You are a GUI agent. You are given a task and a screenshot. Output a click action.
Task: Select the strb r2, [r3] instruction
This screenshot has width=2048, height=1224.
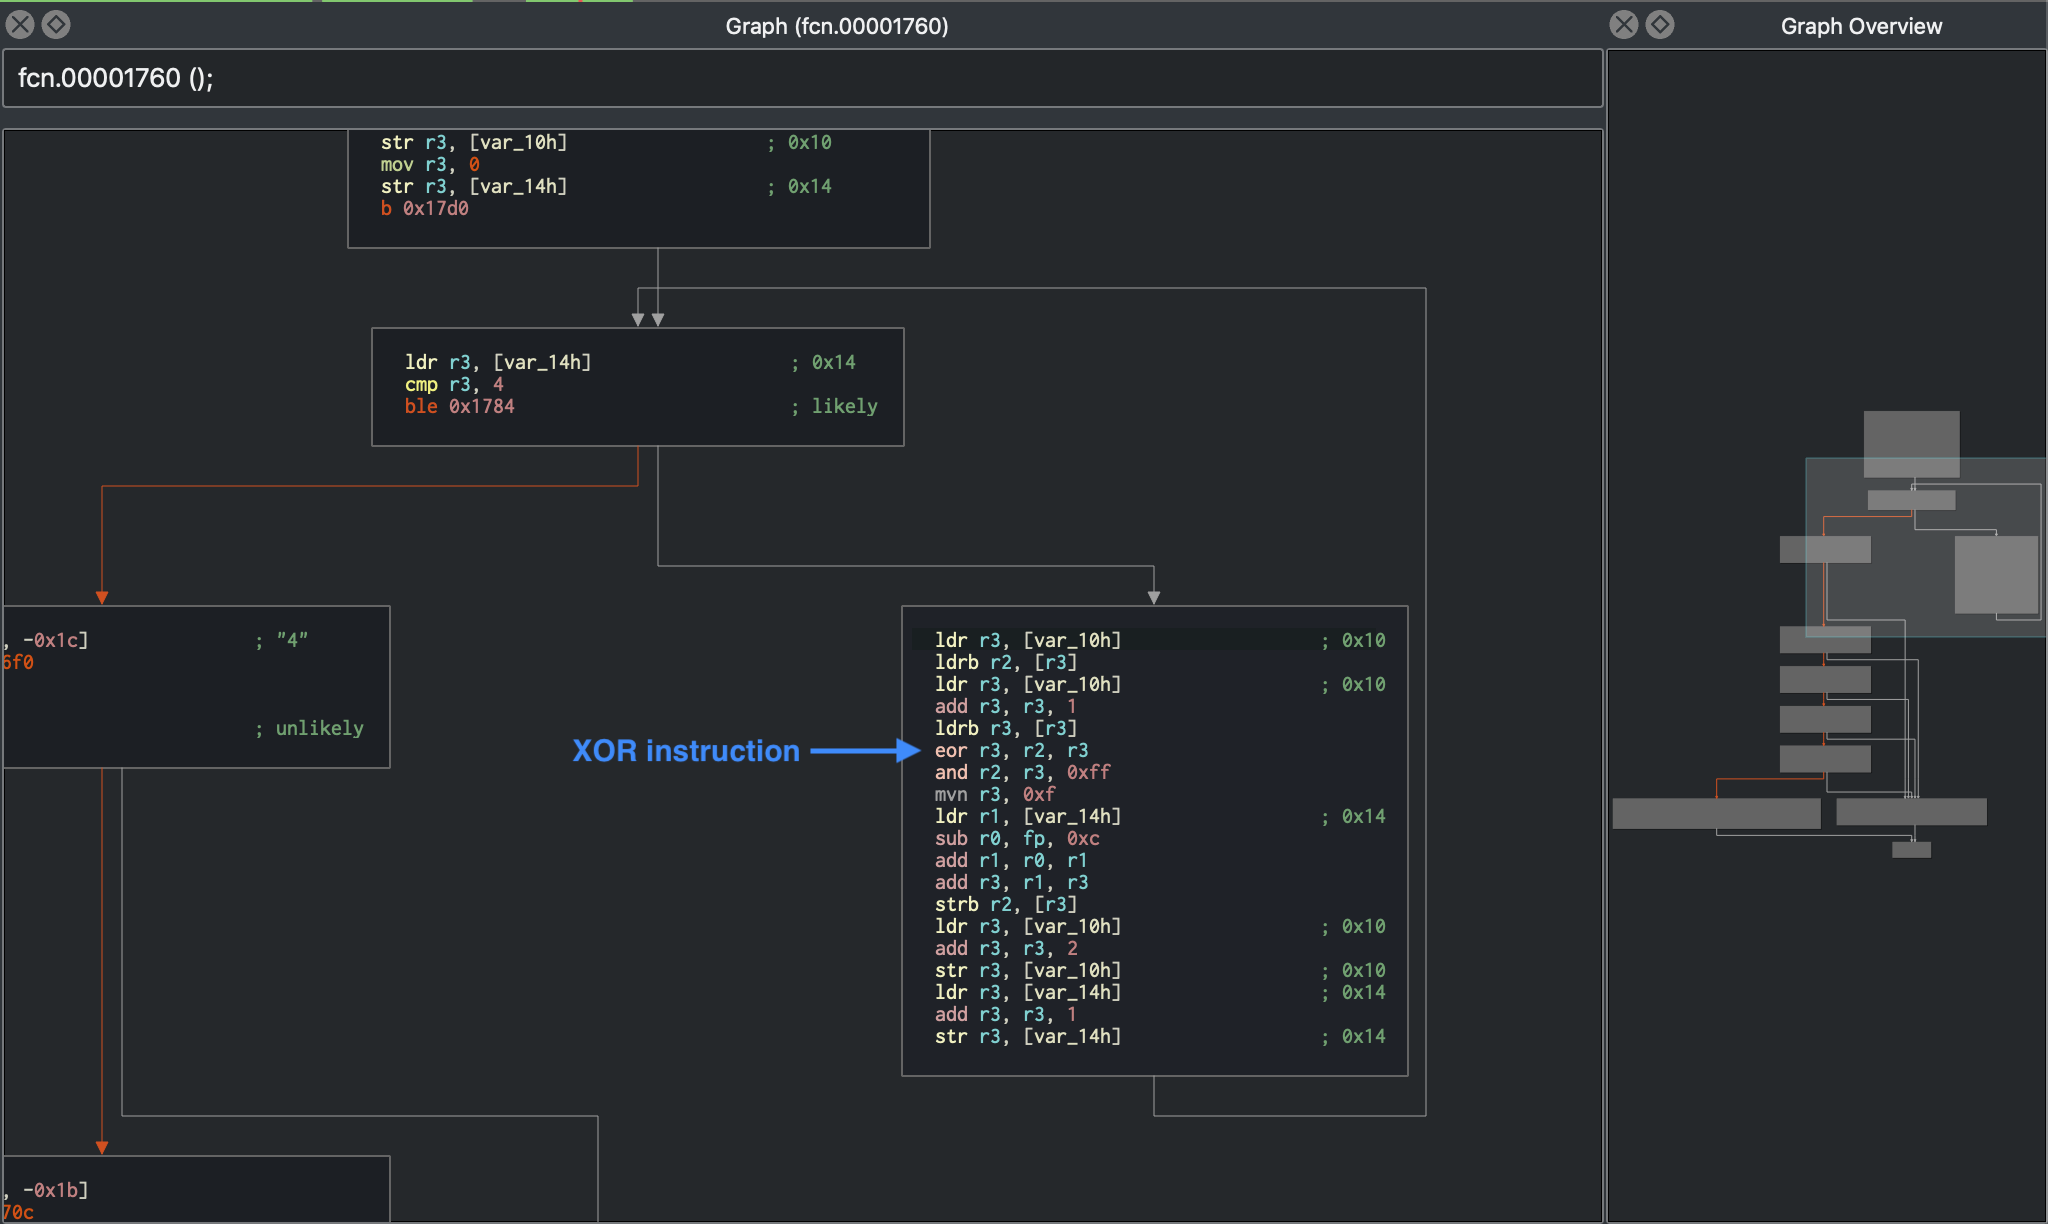pyautogui.click(x=1005, y=904)
